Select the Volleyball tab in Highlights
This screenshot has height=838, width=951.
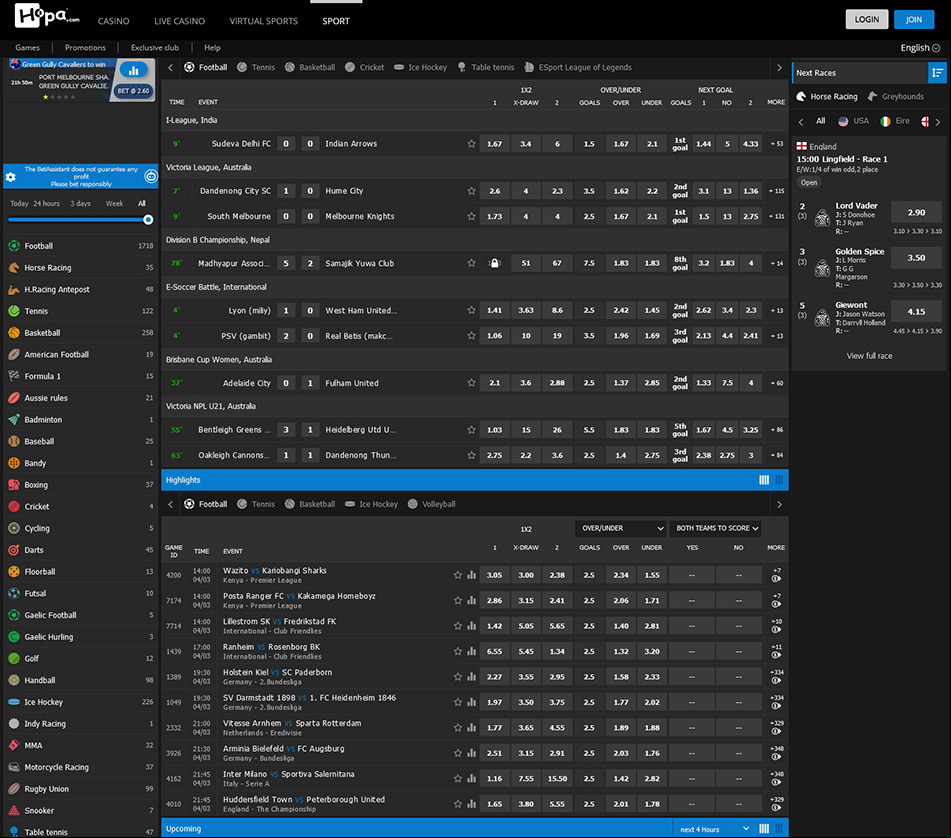pos(431,504)
